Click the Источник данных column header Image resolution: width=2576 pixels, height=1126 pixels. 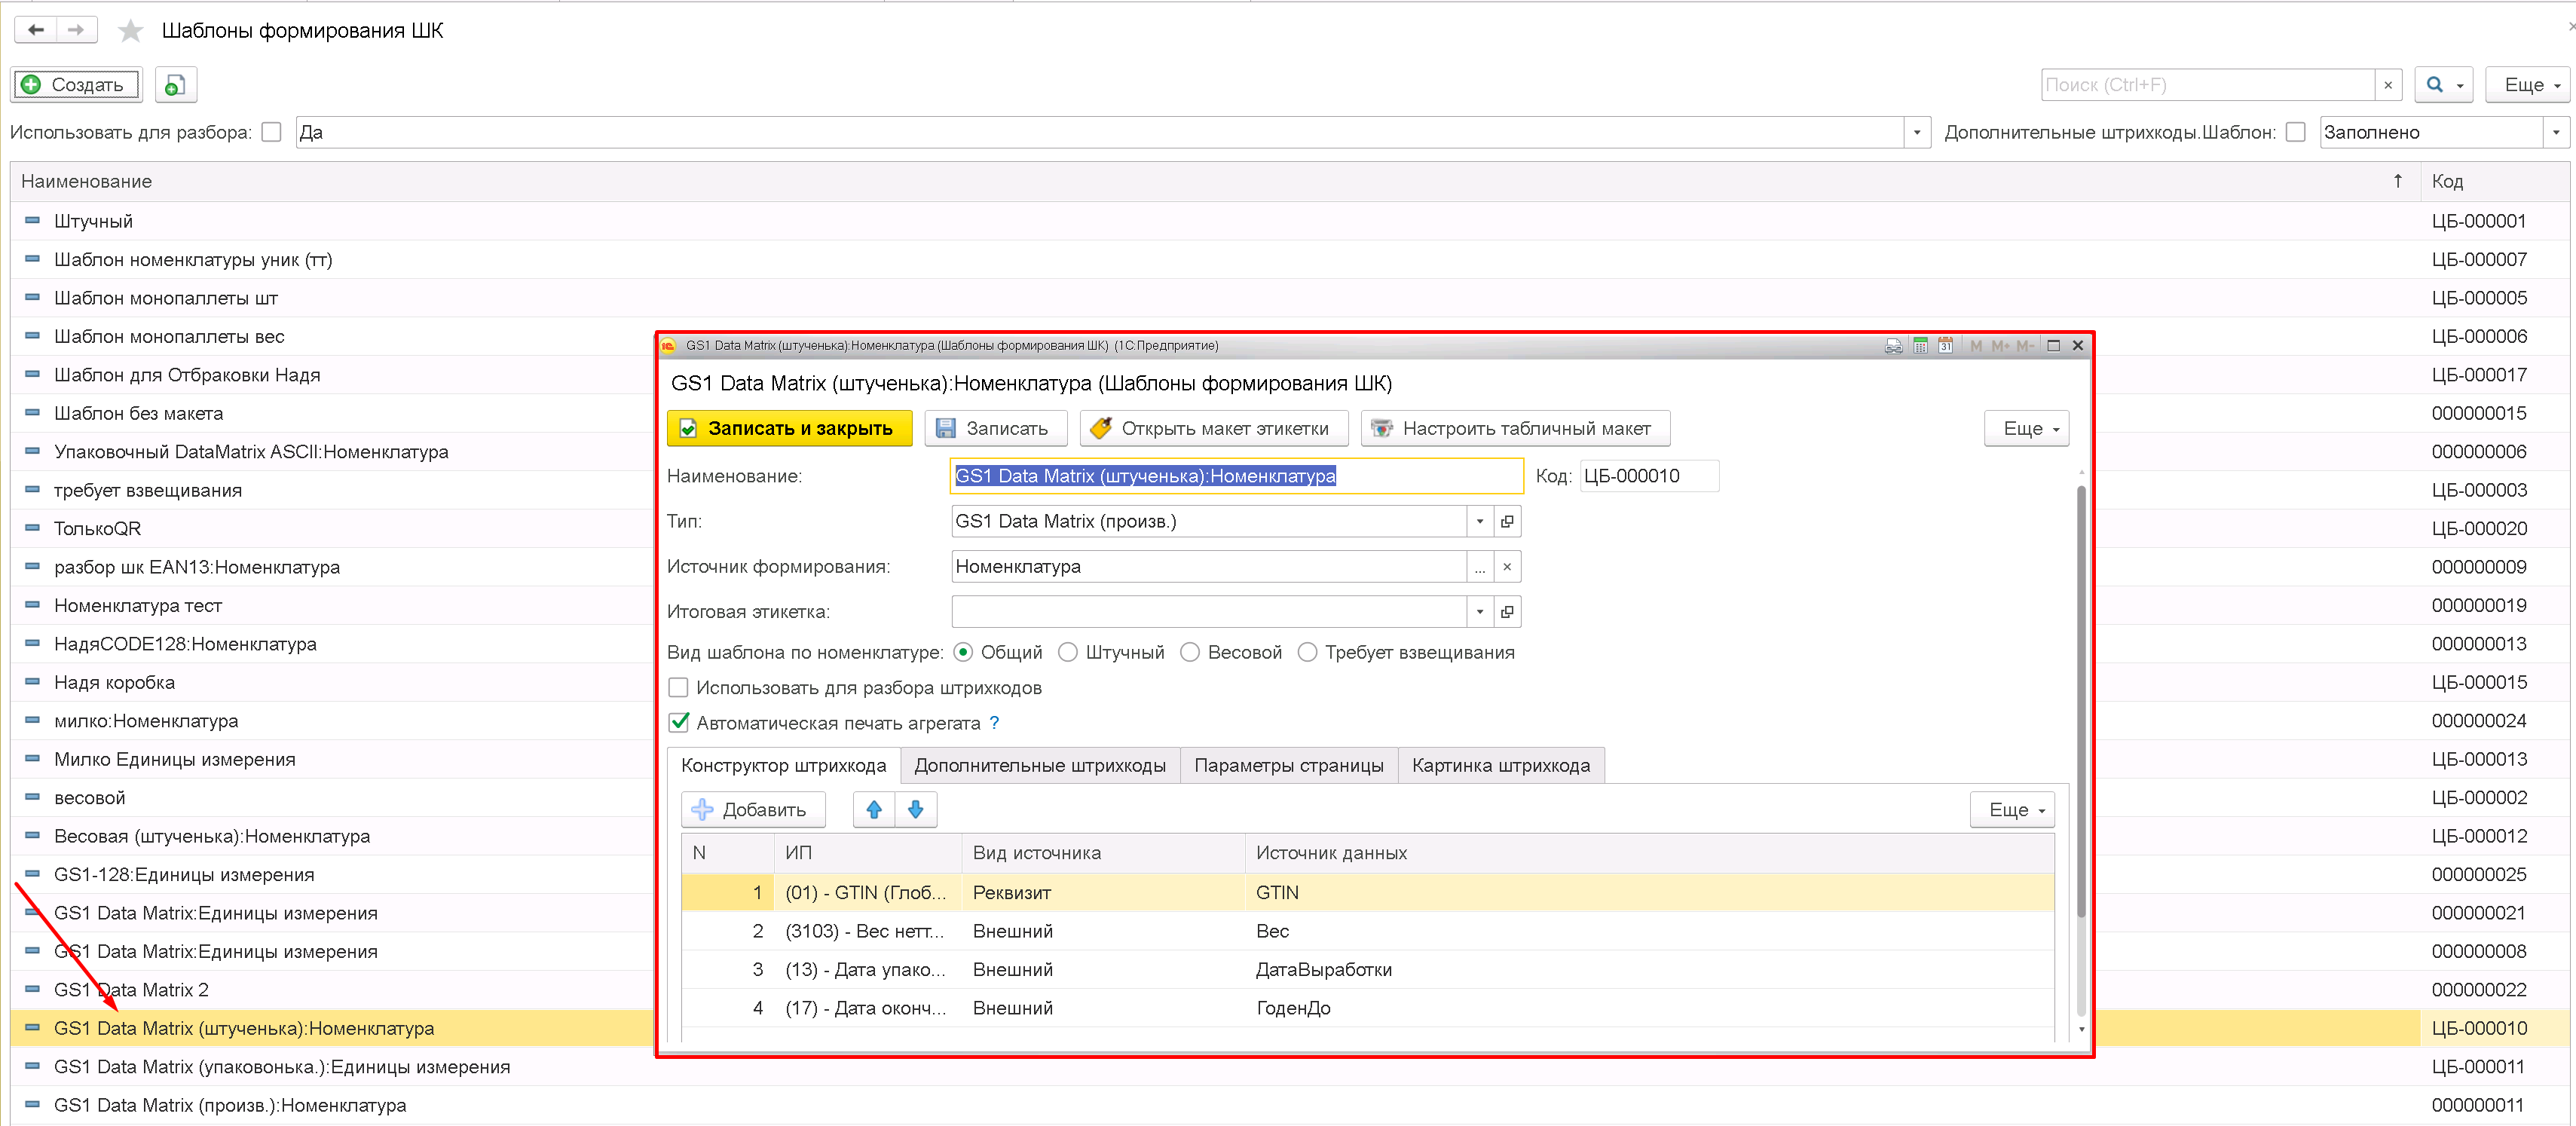(1649, 853)
